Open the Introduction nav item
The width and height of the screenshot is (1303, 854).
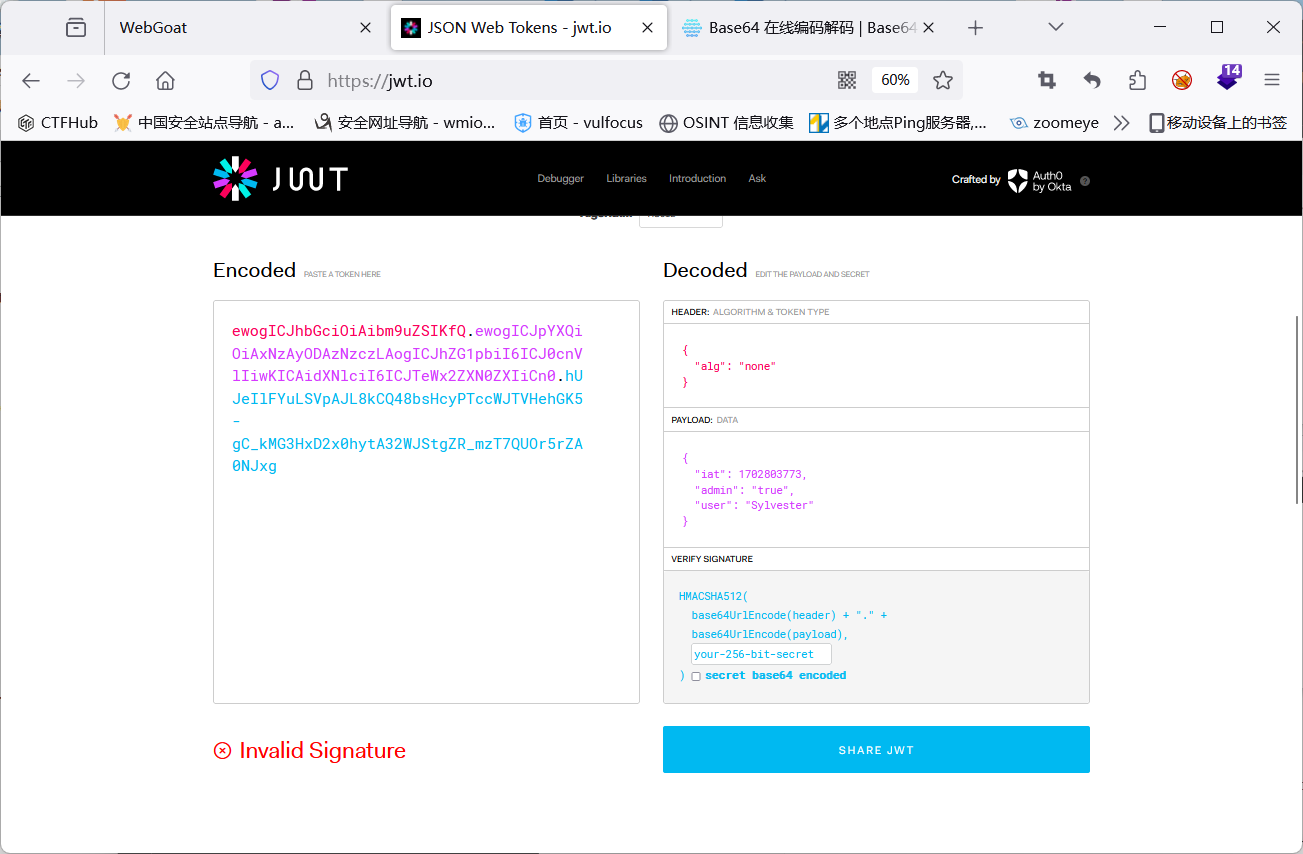697,179
